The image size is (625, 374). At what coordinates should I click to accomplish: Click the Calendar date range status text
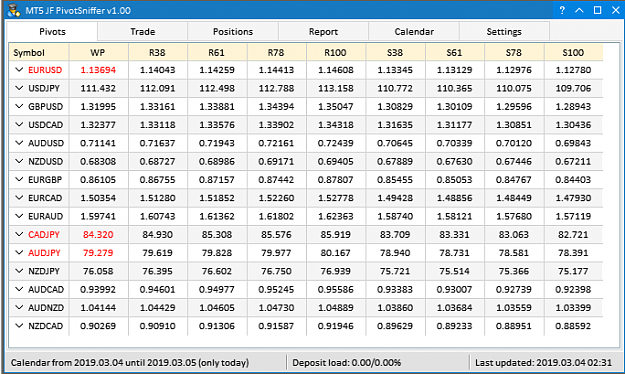tap(130, 362)
